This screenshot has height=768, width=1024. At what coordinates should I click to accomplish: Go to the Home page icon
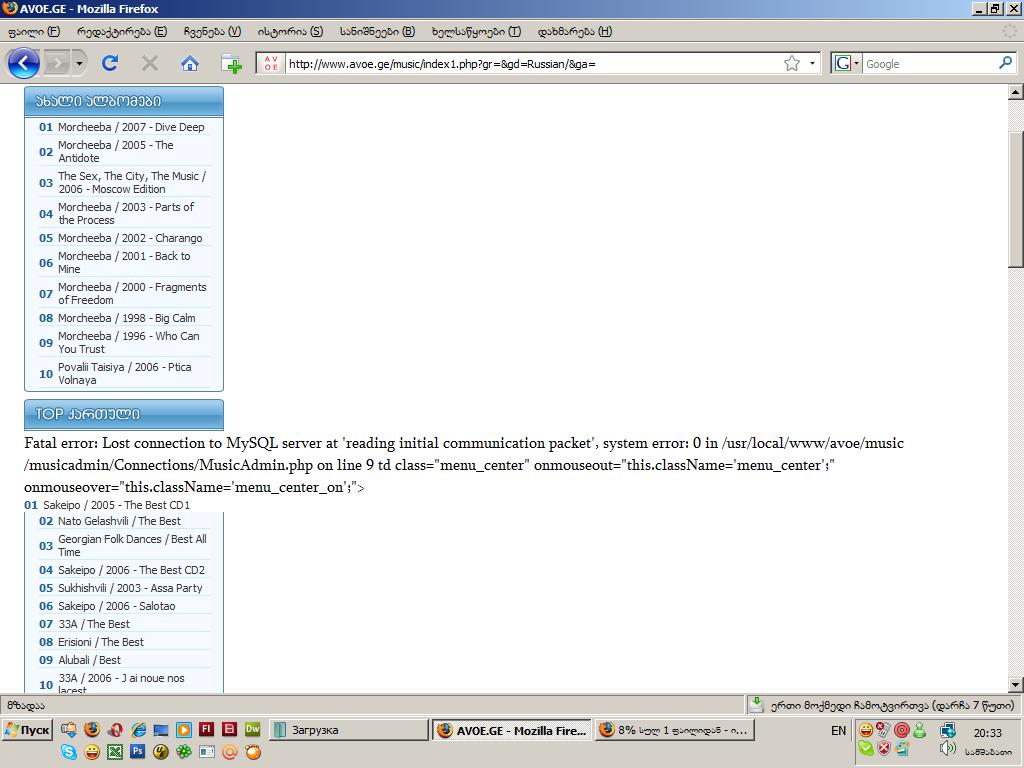(x=189, y=63)
